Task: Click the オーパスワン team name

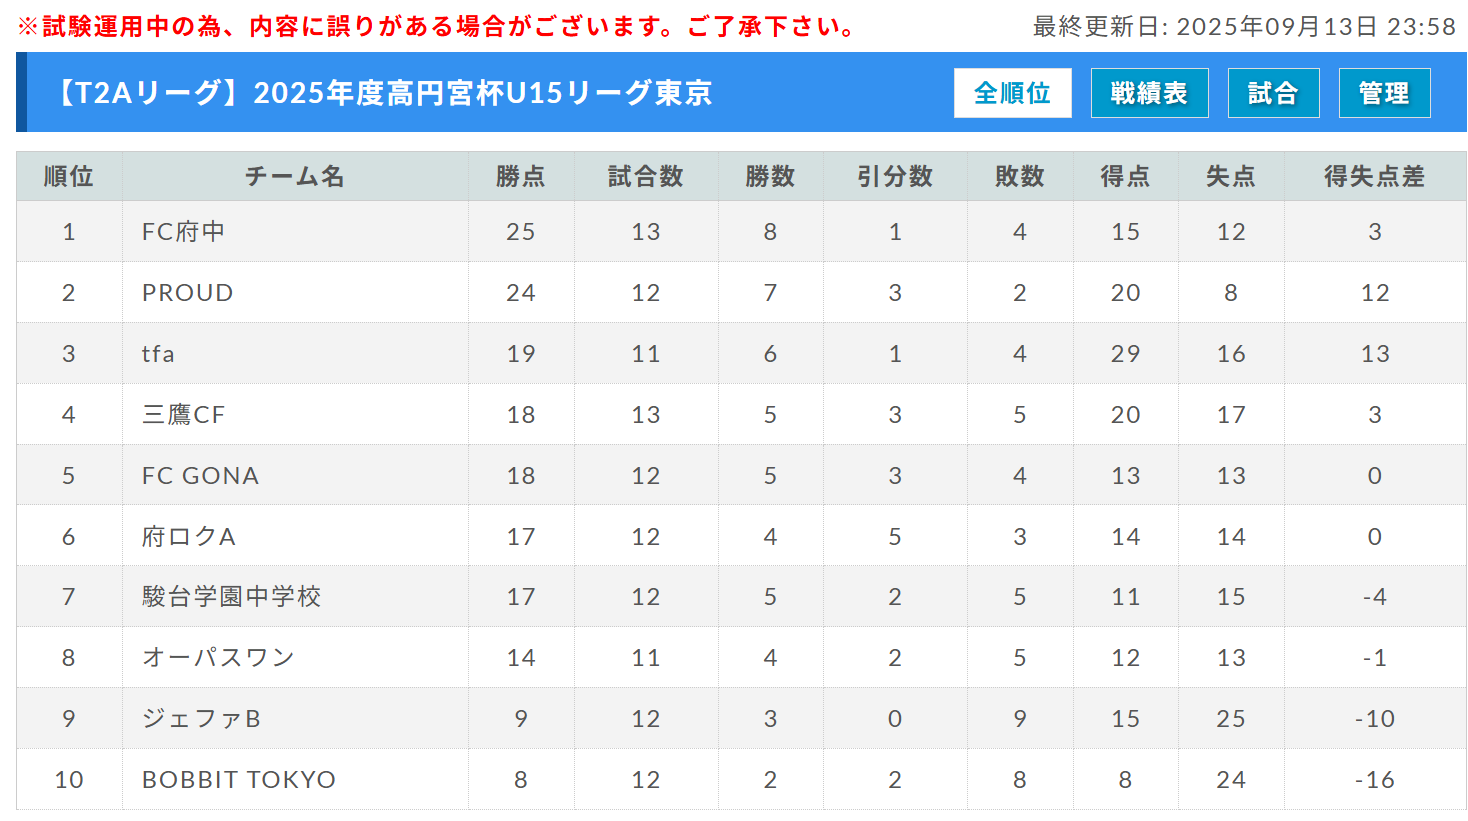Action: [218, 658]
